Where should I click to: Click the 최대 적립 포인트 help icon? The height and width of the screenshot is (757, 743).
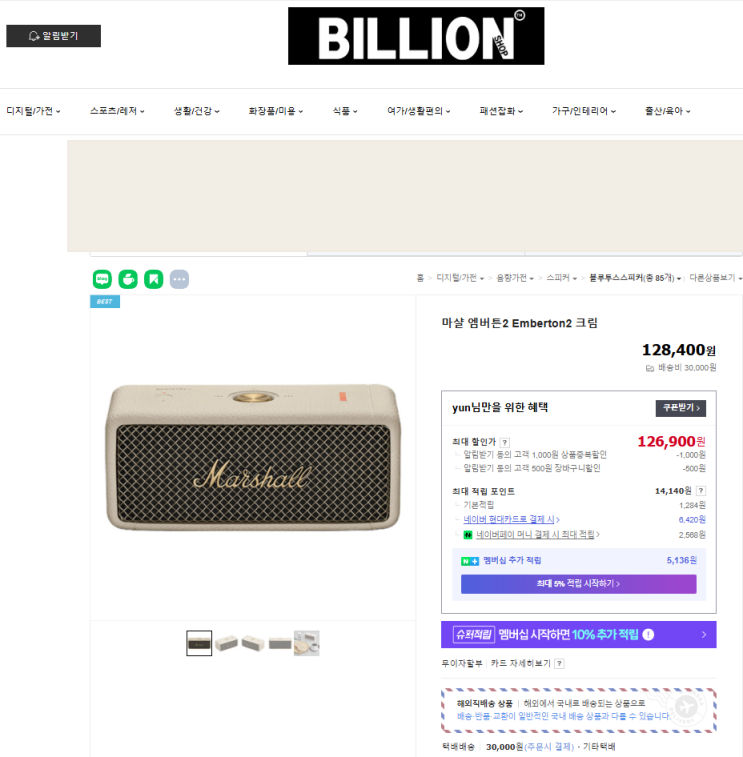click(701, 491)
